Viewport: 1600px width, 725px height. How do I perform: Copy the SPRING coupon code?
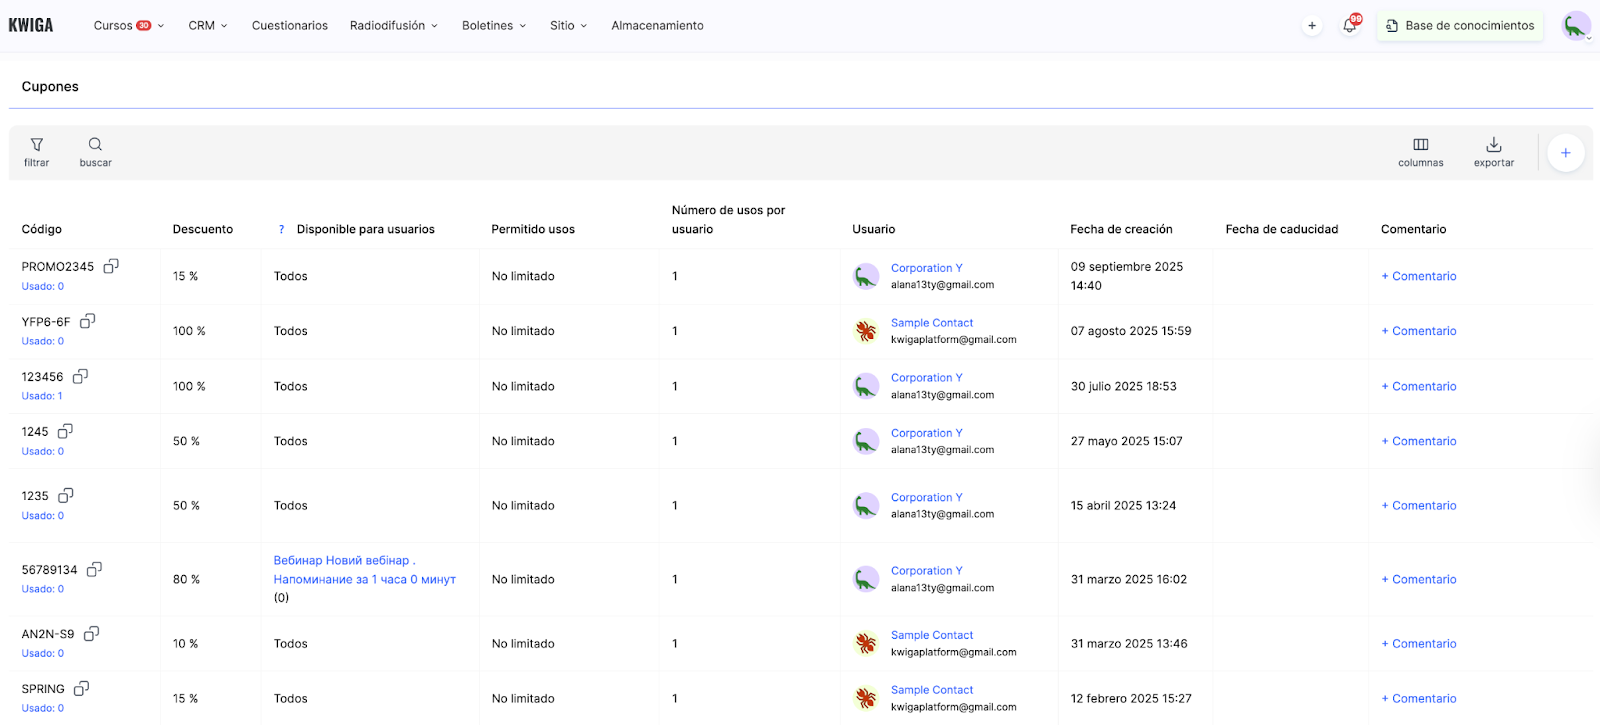[82, 688]
